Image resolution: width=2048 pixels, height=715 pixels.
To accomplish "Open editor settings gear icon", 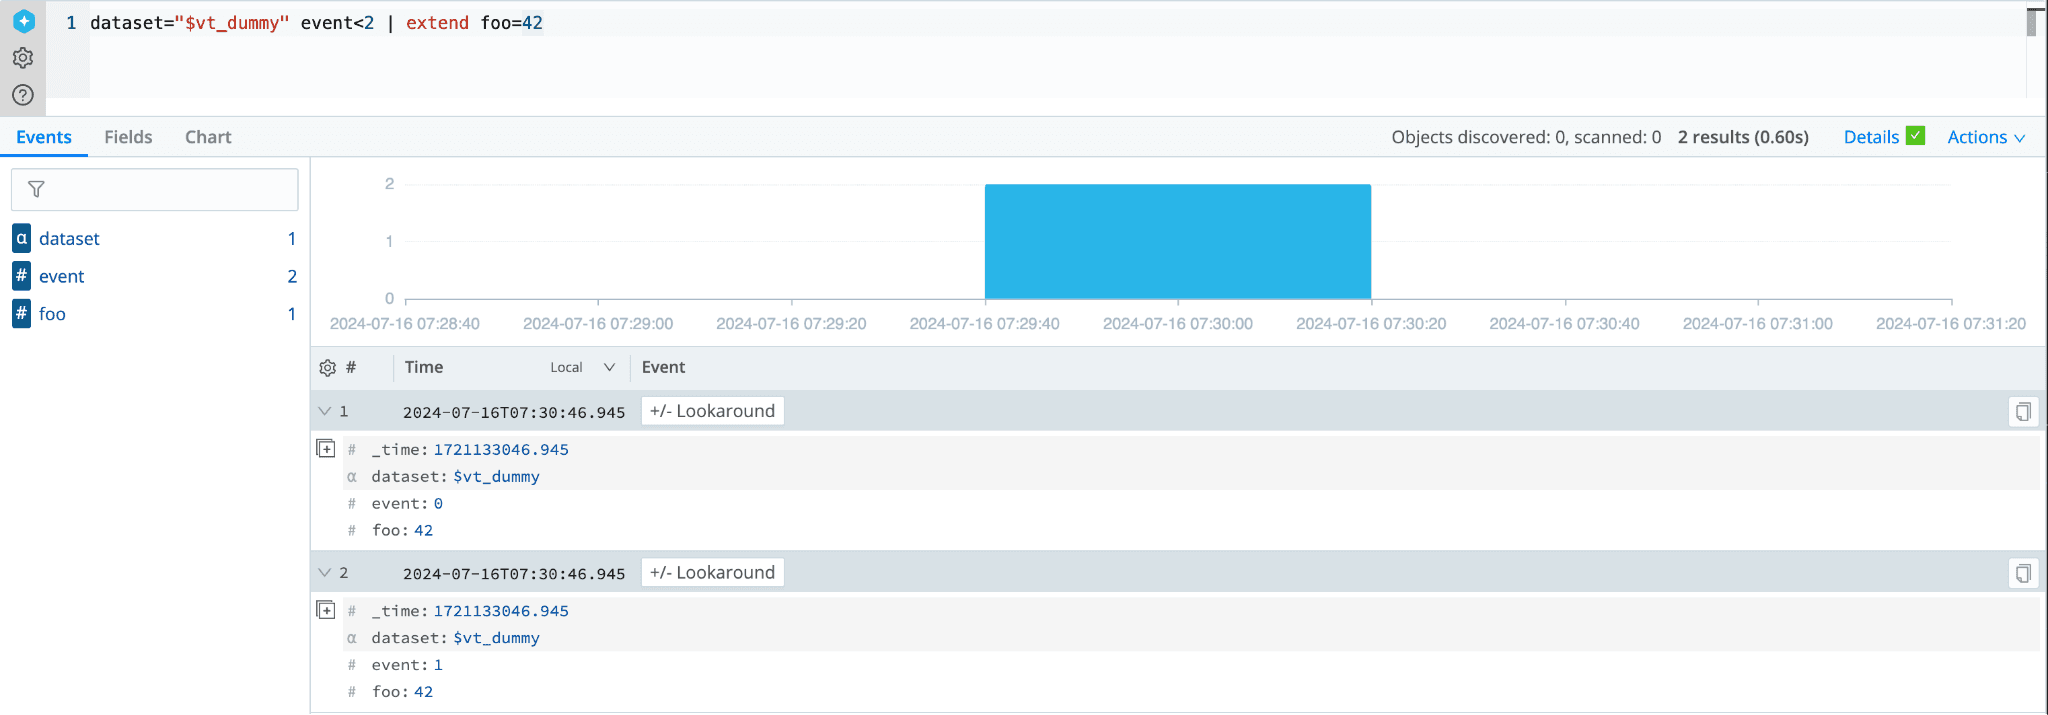I will [23, 58].
